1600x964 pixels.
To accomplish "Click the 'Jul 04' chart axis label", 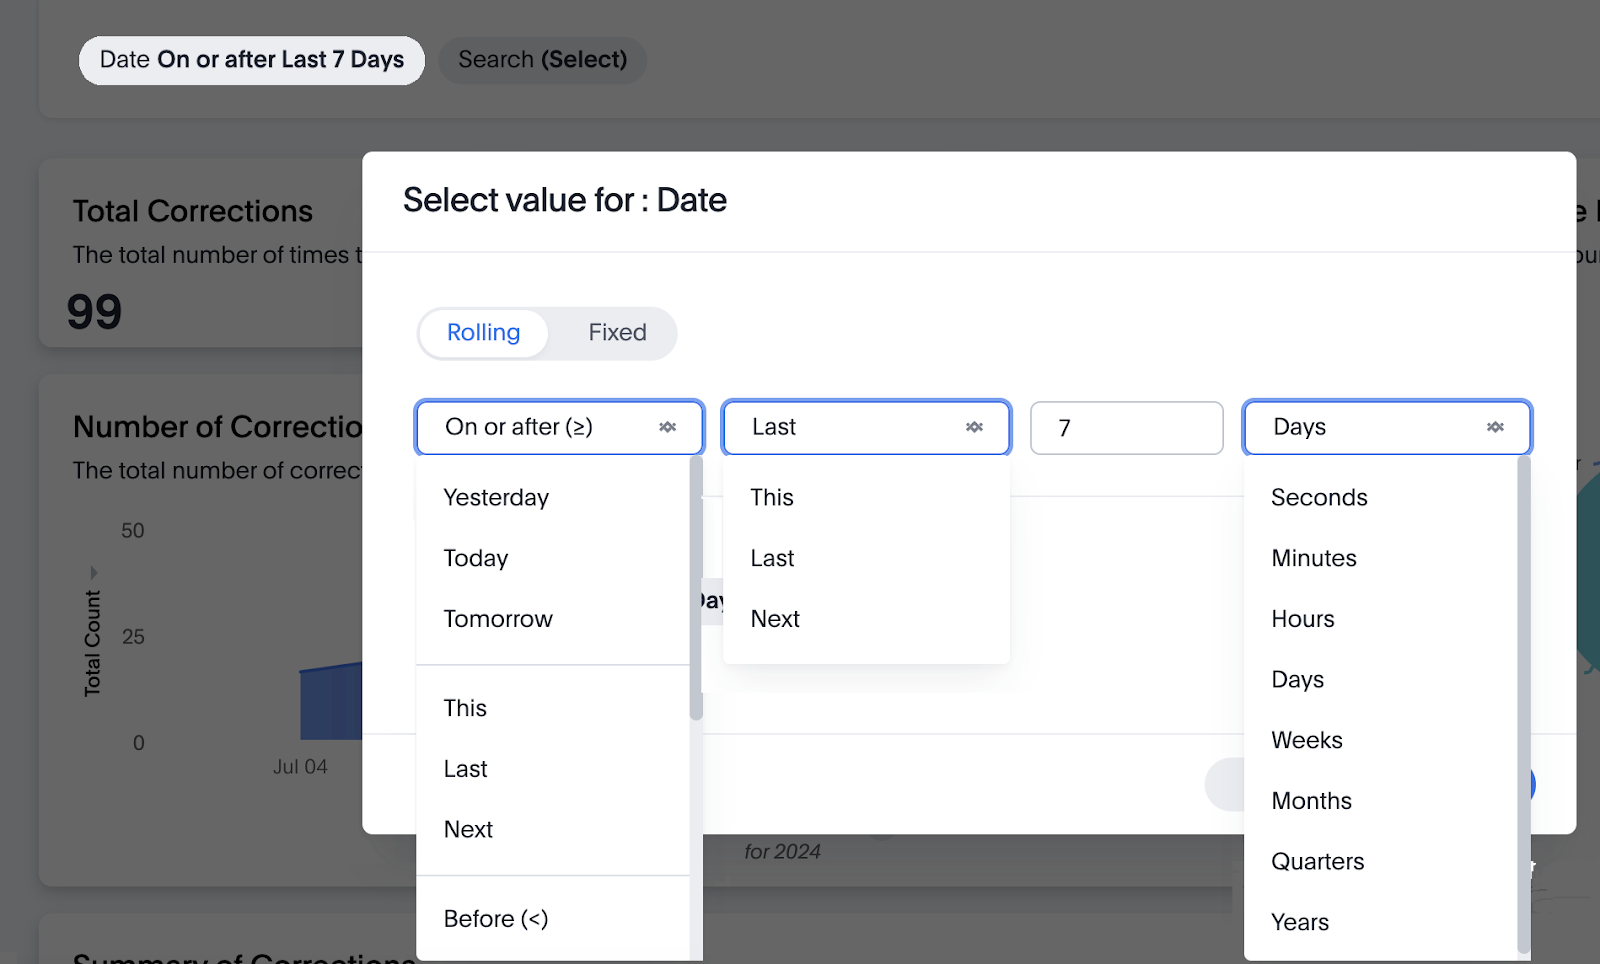I will (x=300, y=767).
